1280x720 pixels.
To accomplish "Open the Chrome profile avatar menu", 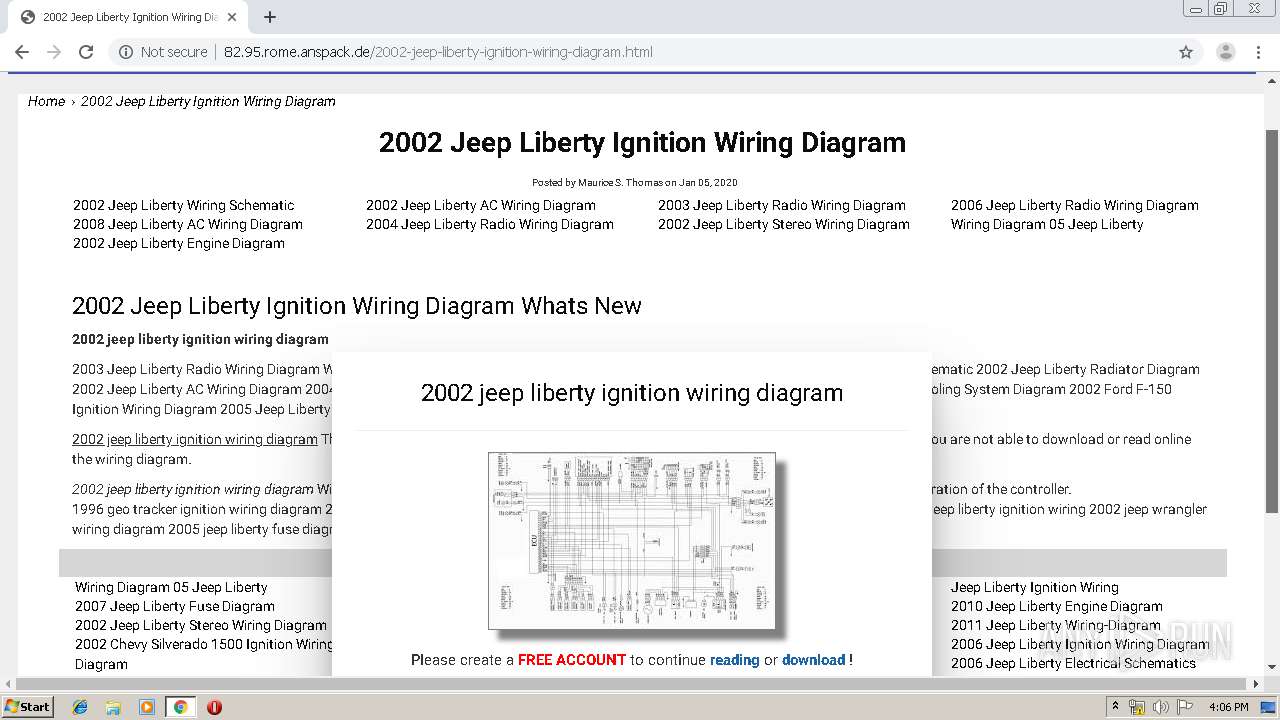I will click(x=1225, y=52).
